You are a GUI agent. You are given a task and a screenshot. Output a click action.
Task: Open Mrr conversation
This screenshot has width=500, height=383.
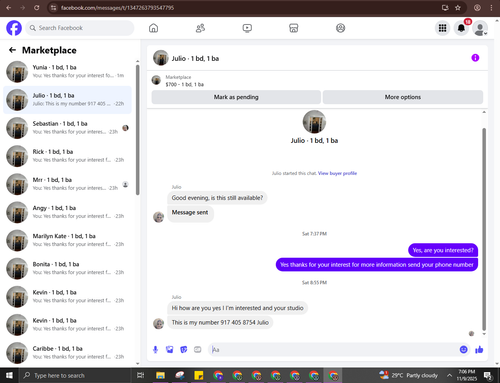pyautogui.click(x=67, y=184)
